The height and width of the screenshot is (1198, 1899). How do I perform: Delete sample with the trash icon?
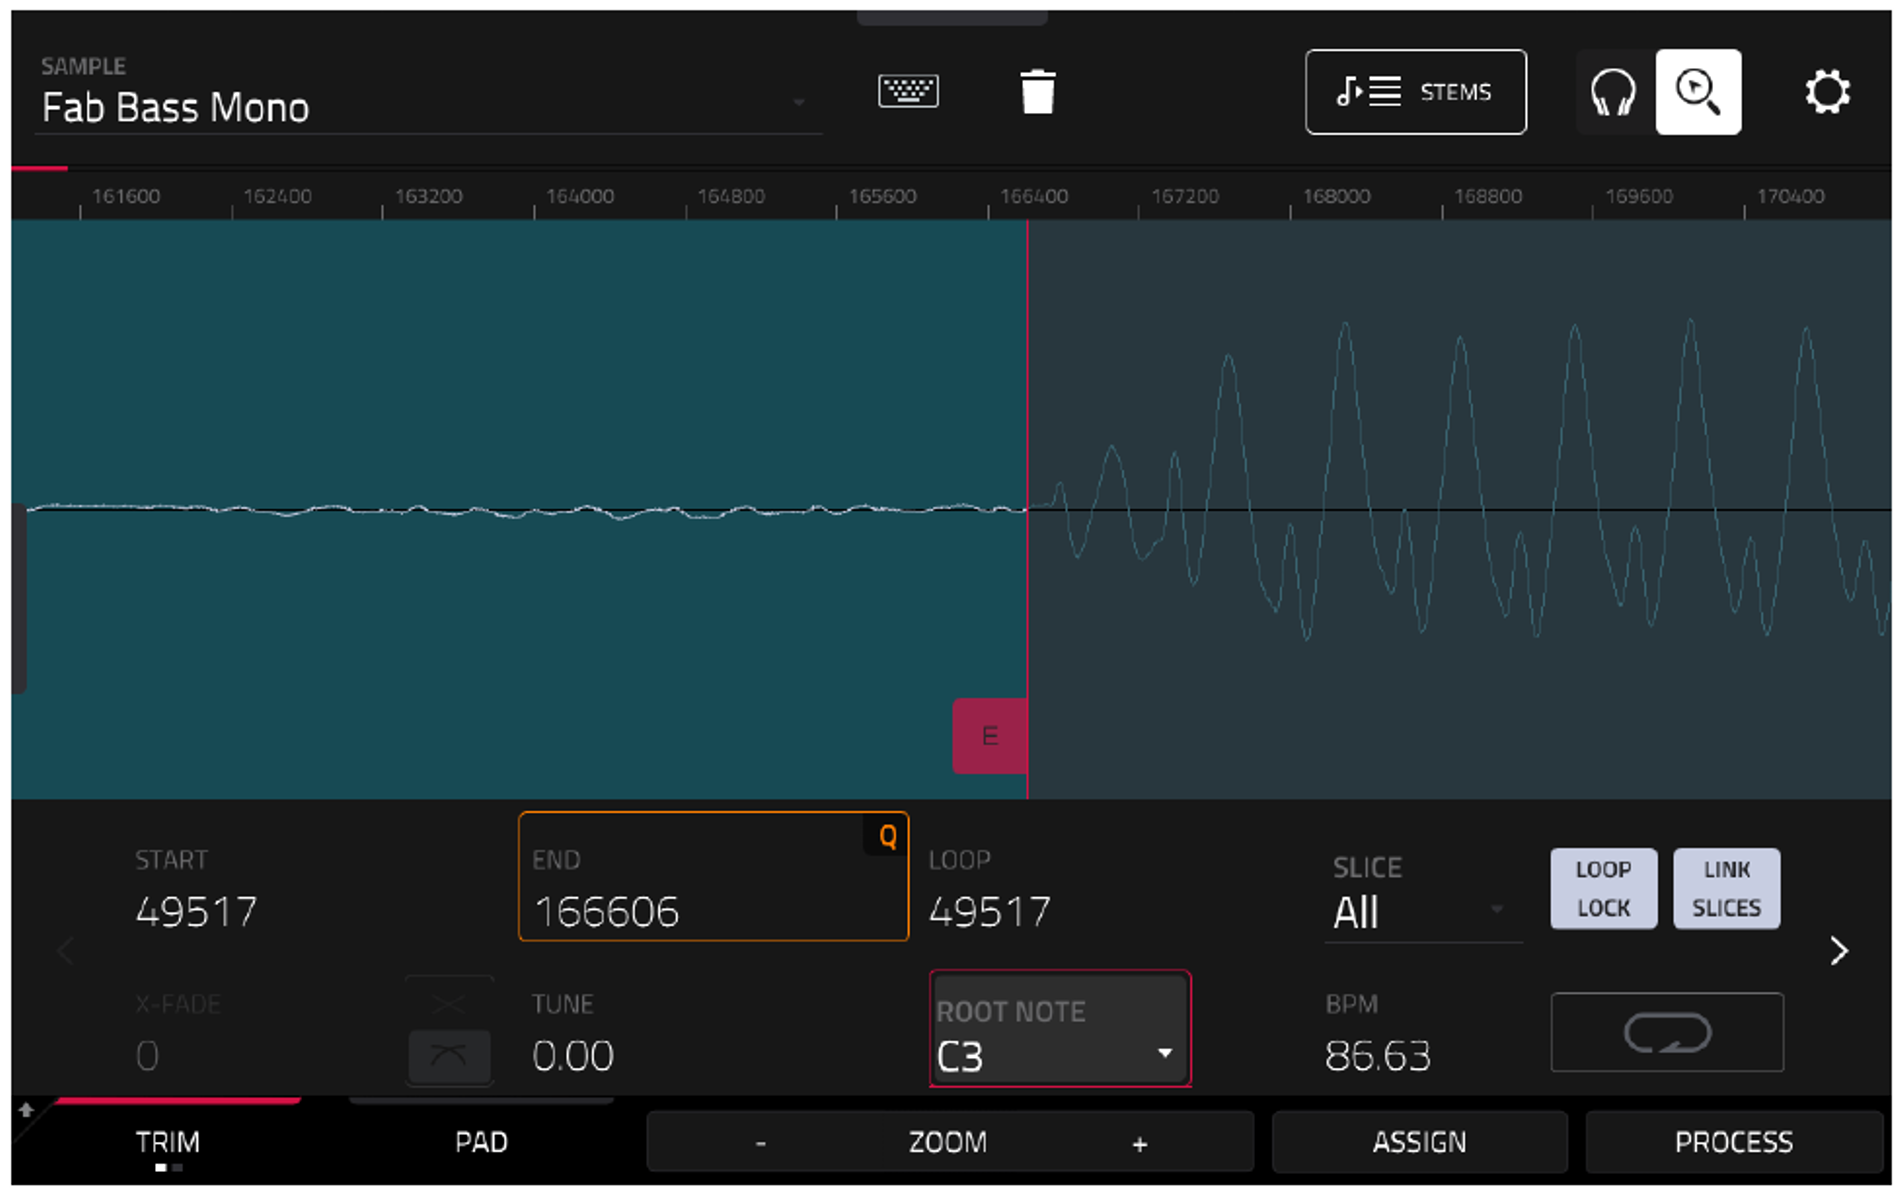tap(1037, 91)
